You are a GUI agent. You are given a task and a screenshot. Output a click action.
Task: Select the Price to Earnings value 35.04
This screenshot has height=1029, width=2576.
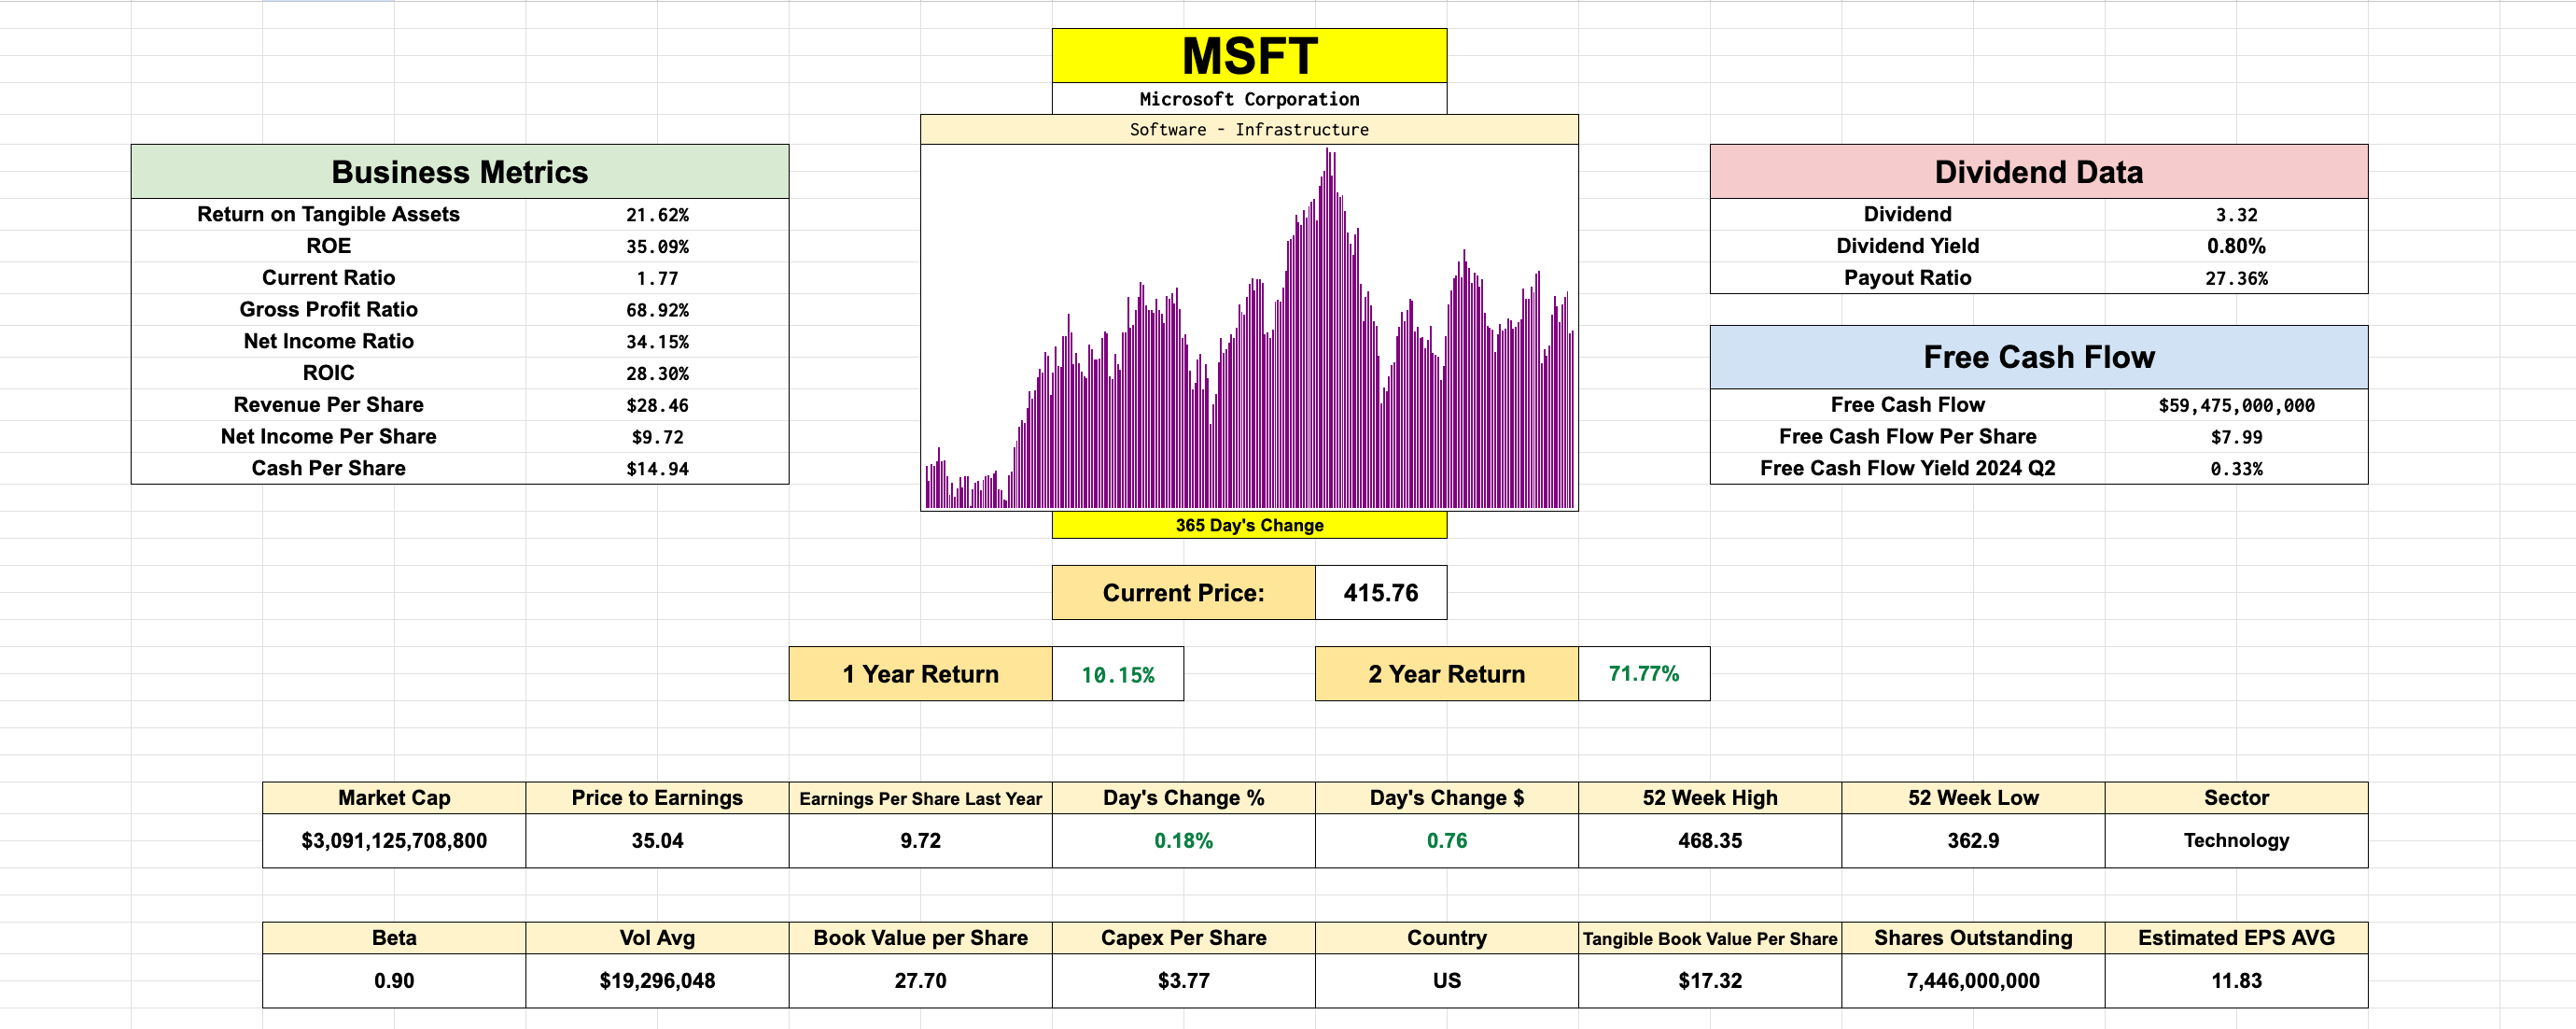[657, 841]
